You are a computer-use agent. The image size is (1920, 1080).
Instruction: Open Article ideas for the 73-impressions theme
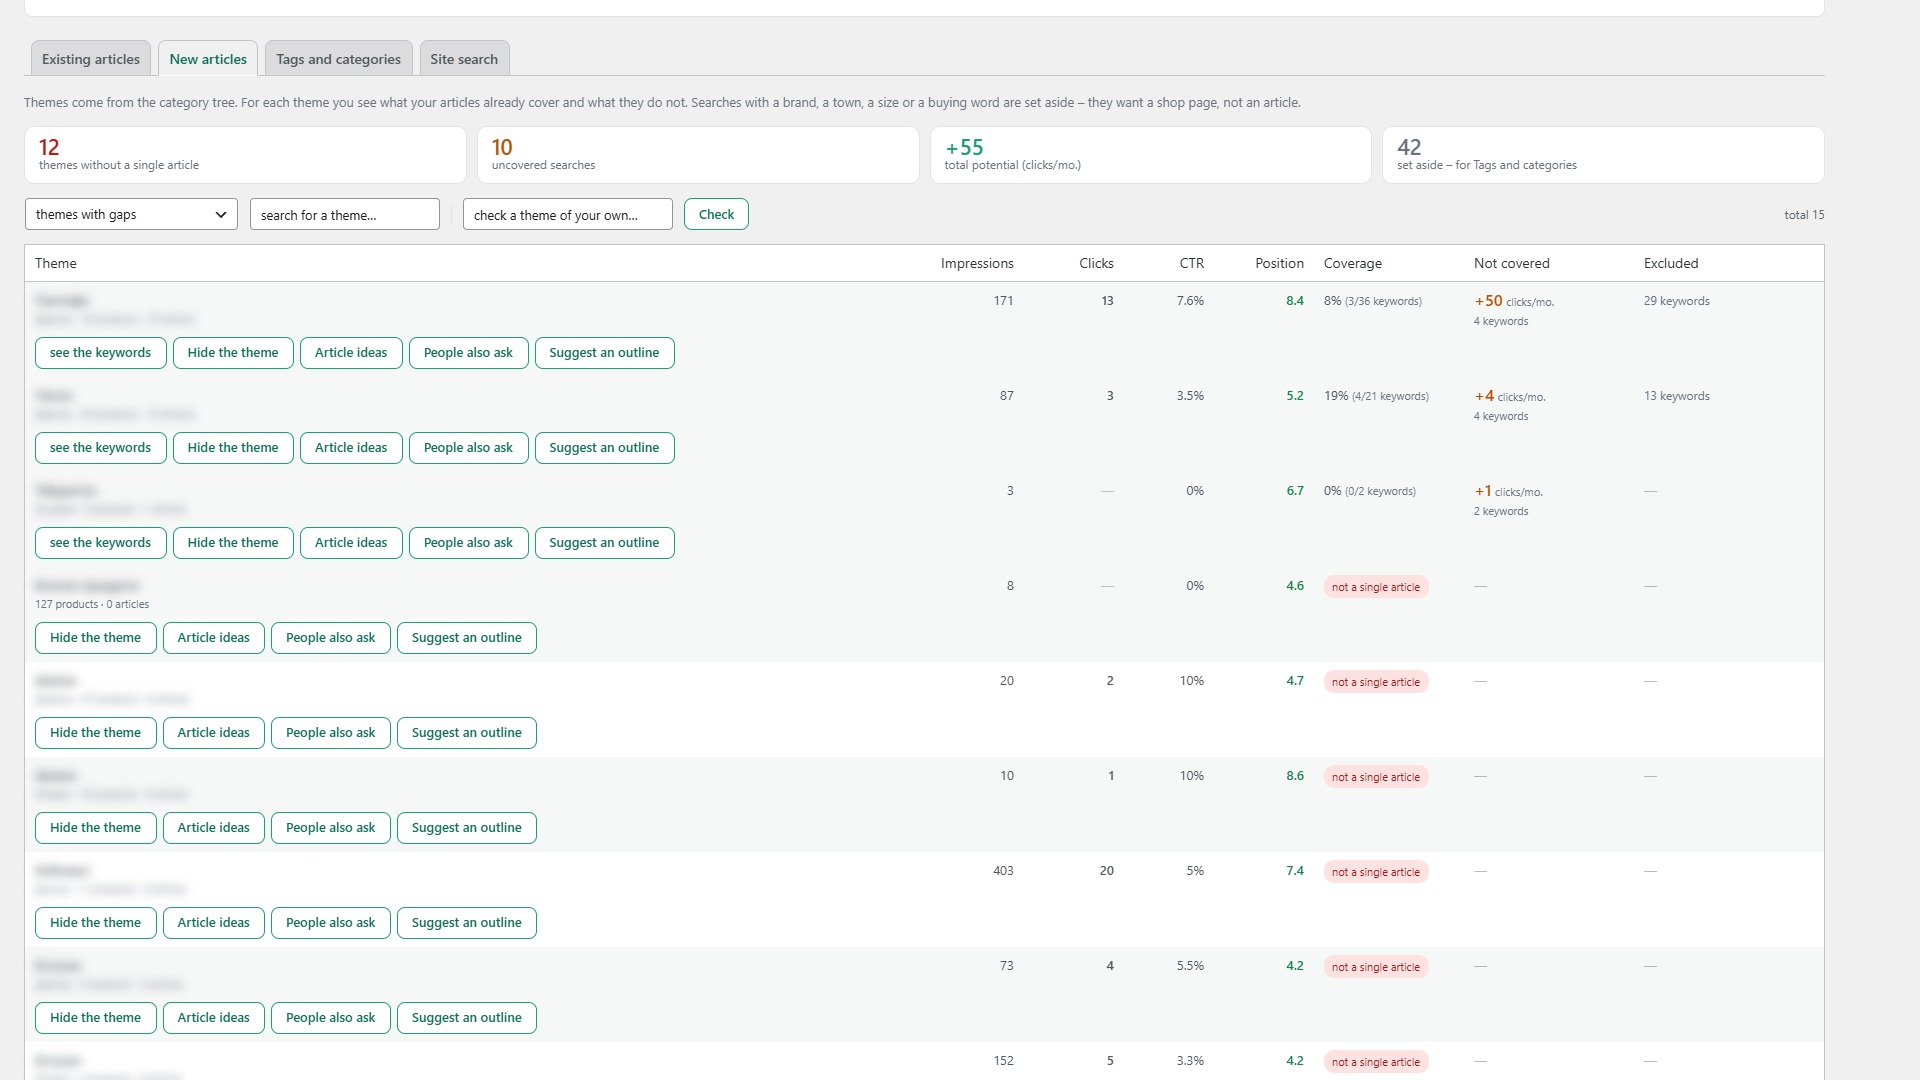[x=214, y=1018]
